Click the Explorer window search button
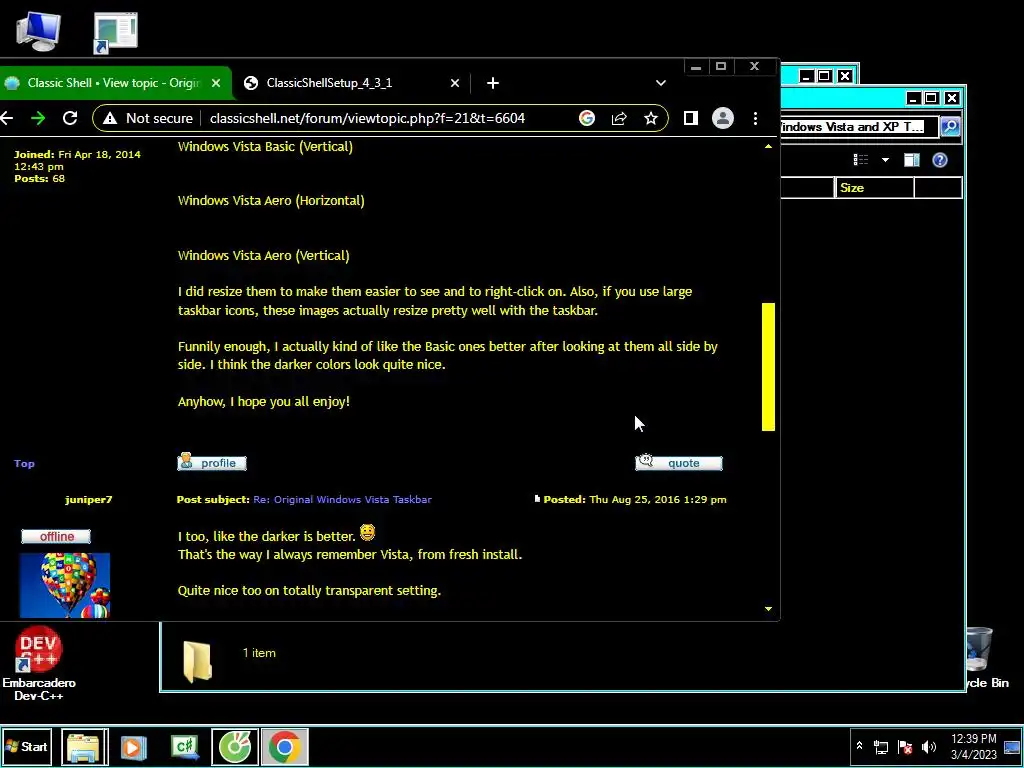1024x768 pixels. coord(950,126)
